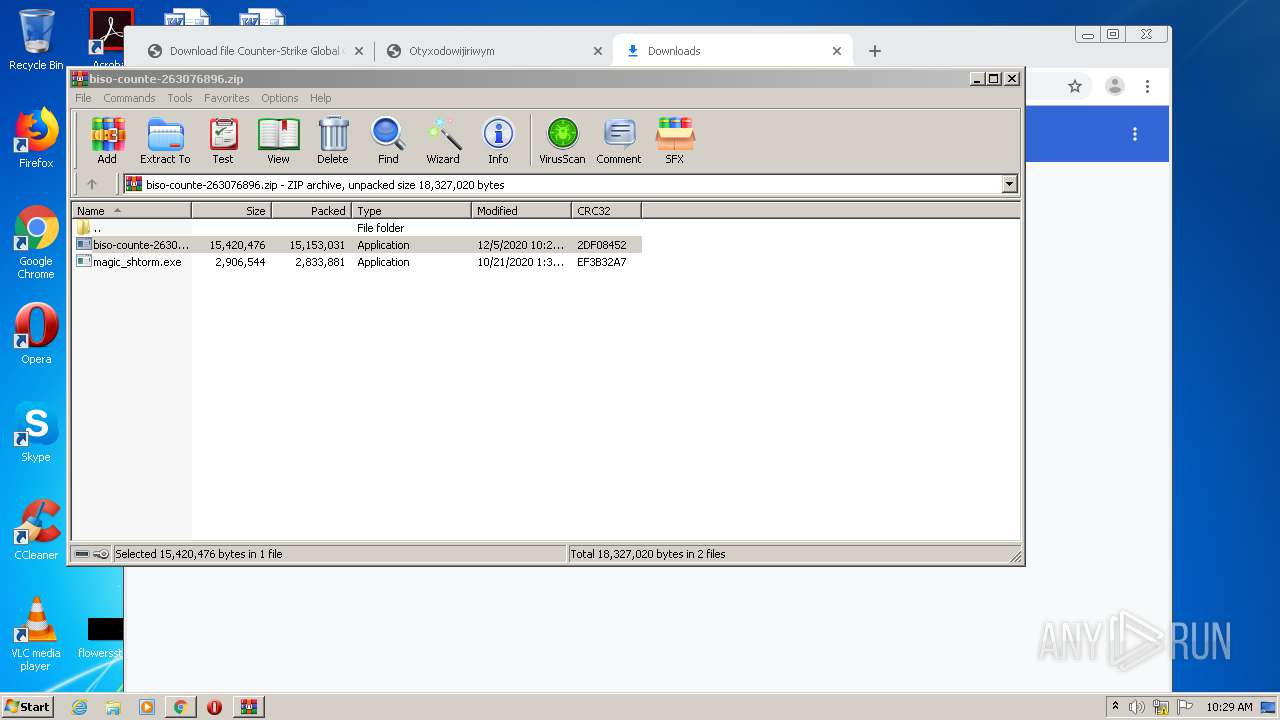Go up one folder with the arrow icon
Image resolution: width=1280 pixels, height=720 pixels.
pos(92,184)
